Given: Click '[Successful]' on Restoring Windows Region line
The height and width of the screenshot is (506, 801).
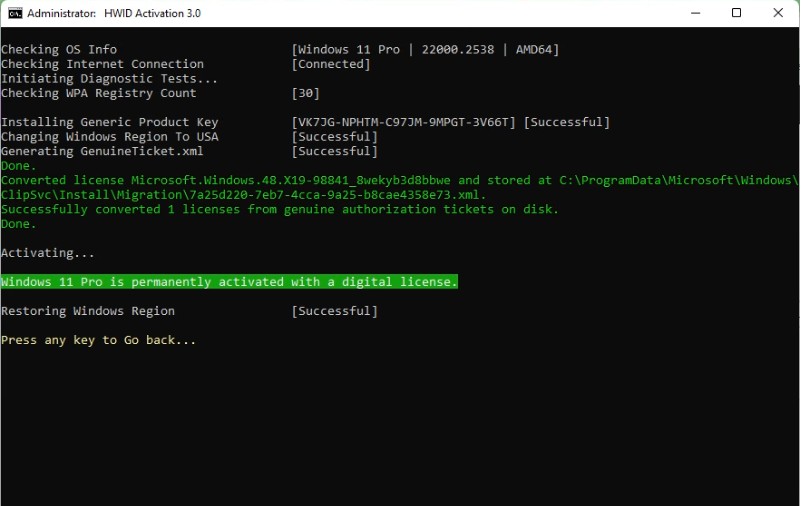Looking at the screenshot, I should tap(335, 311).
